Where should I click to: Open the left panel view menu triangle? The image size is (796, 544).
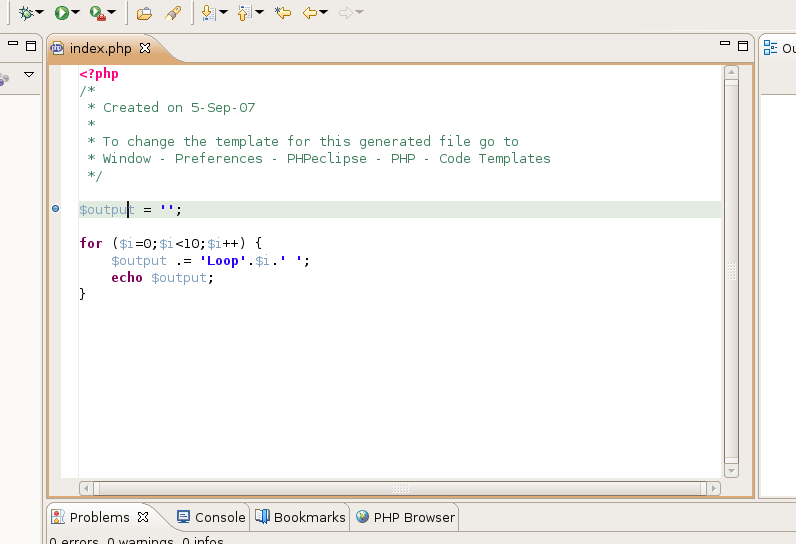click(x=29, y=75)
